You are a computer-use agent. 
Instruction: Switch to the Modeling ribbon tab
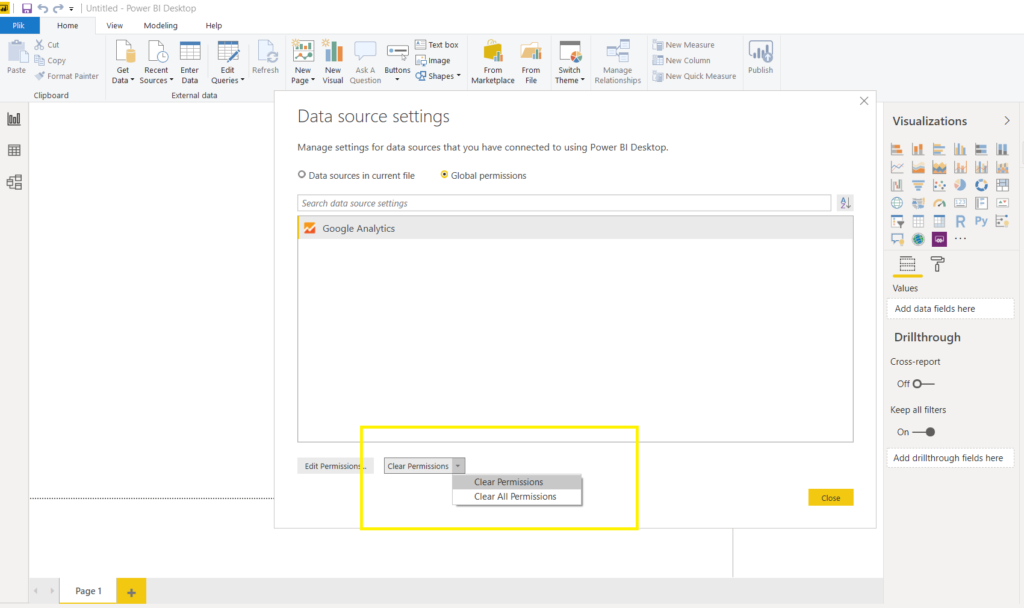pos(161,25)
